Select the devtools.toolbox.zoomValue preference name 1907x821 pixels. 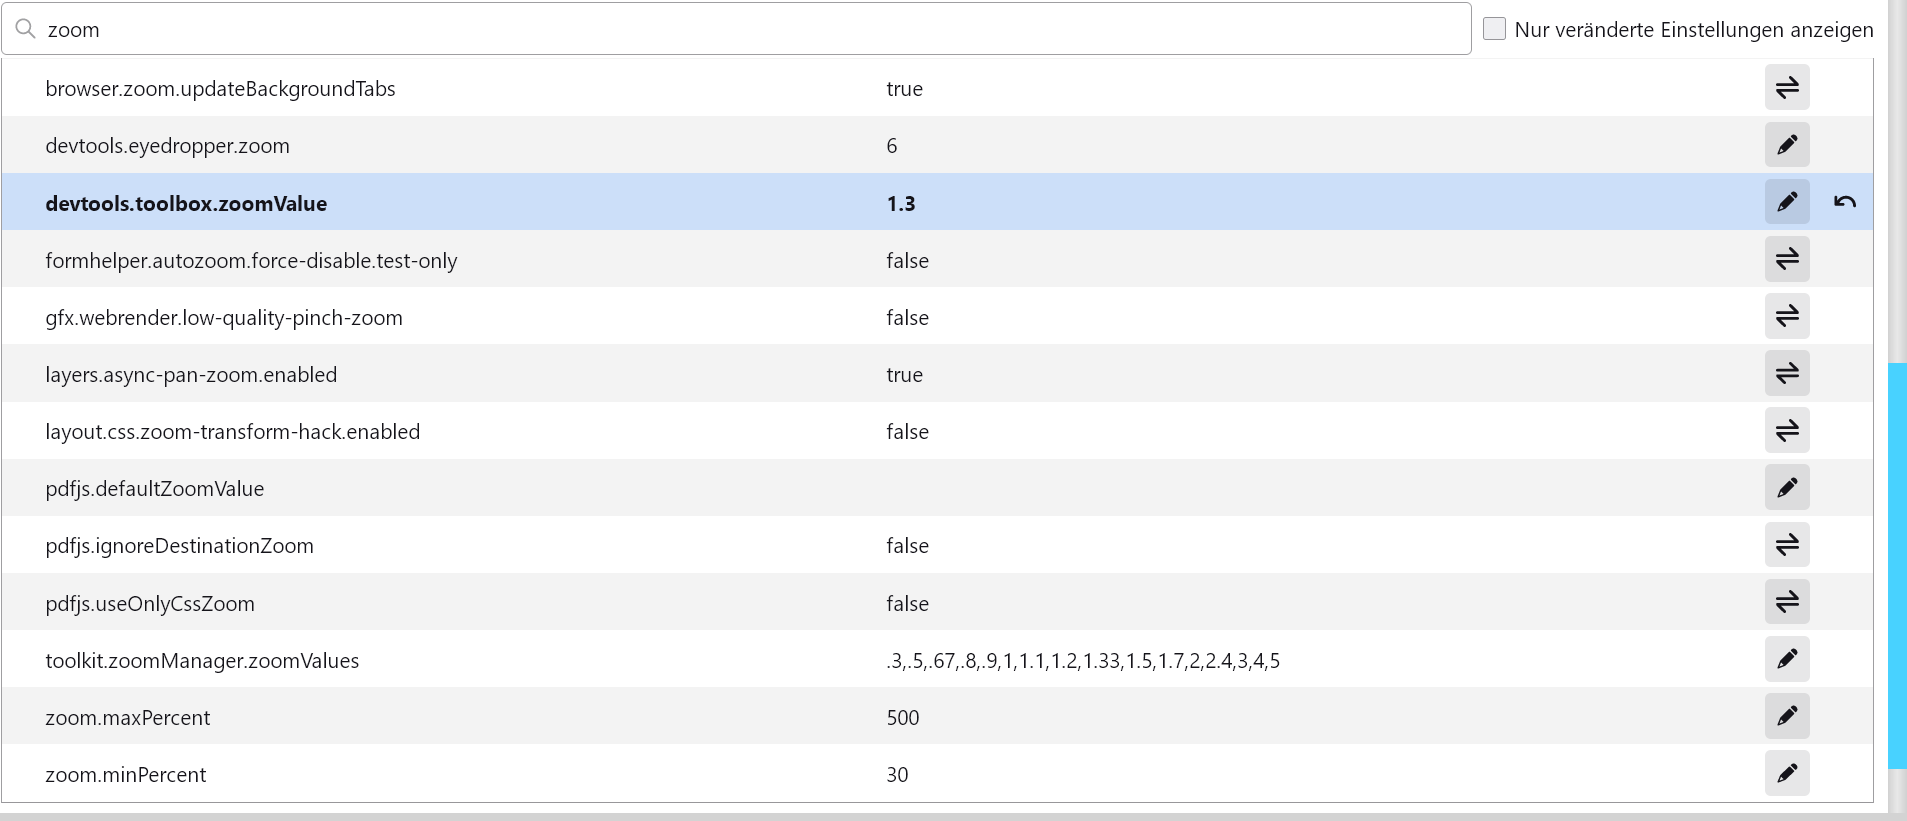(186, 204)
